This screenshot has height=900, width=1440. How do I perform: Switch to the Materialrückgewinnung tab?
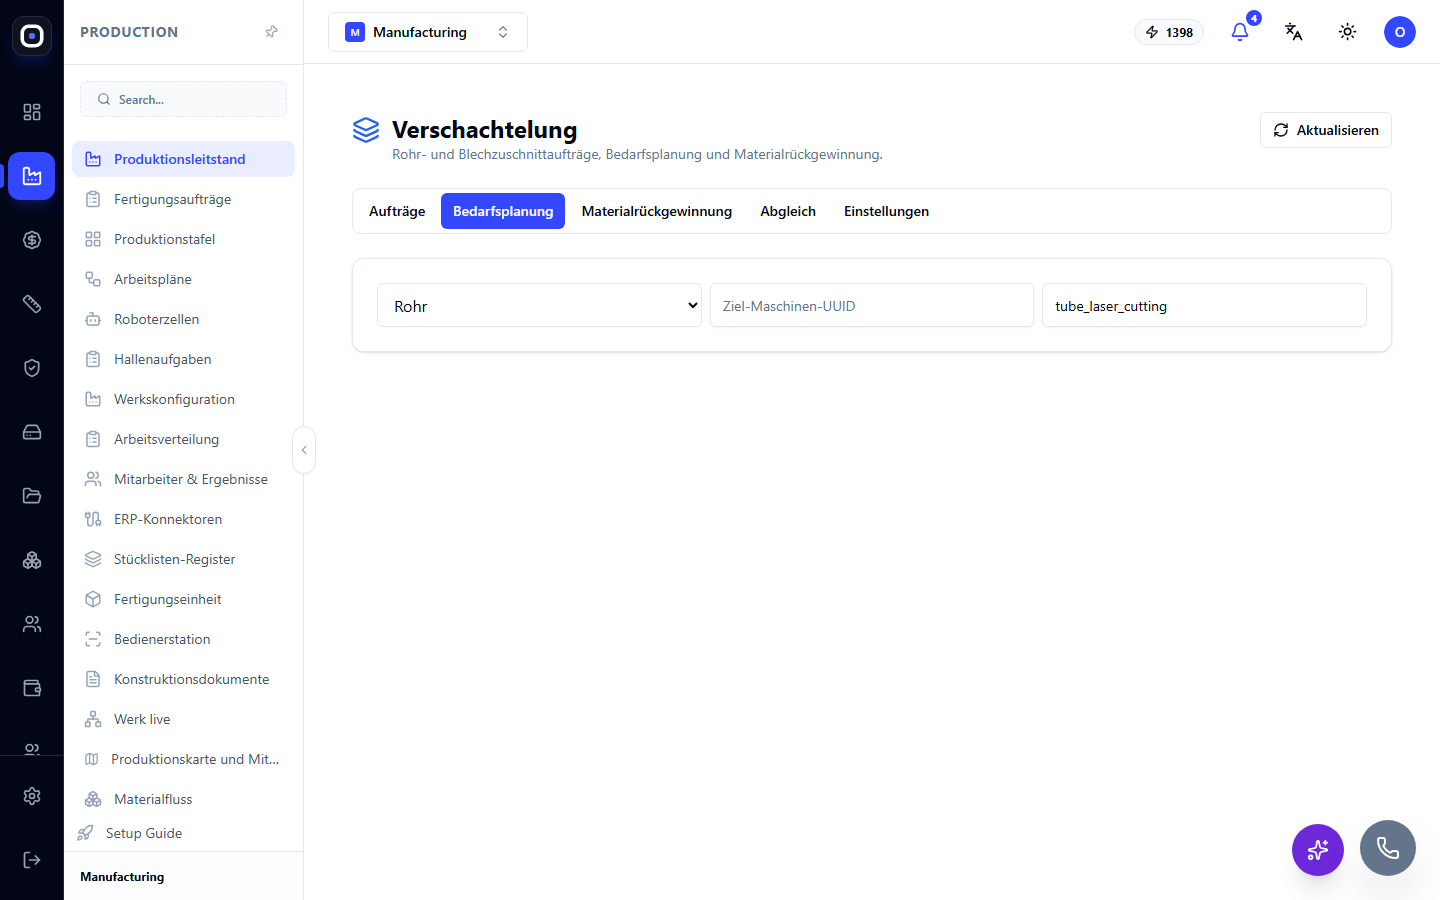[657, 211]
